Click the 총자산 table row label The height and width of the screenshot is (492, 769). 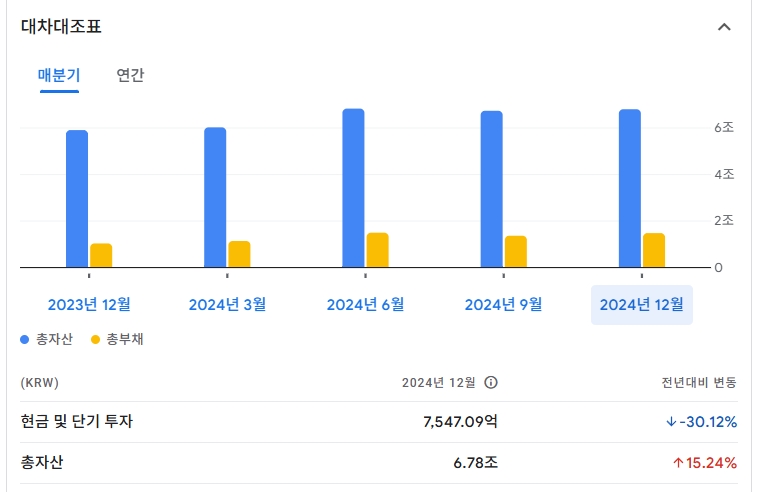(42, 463)
